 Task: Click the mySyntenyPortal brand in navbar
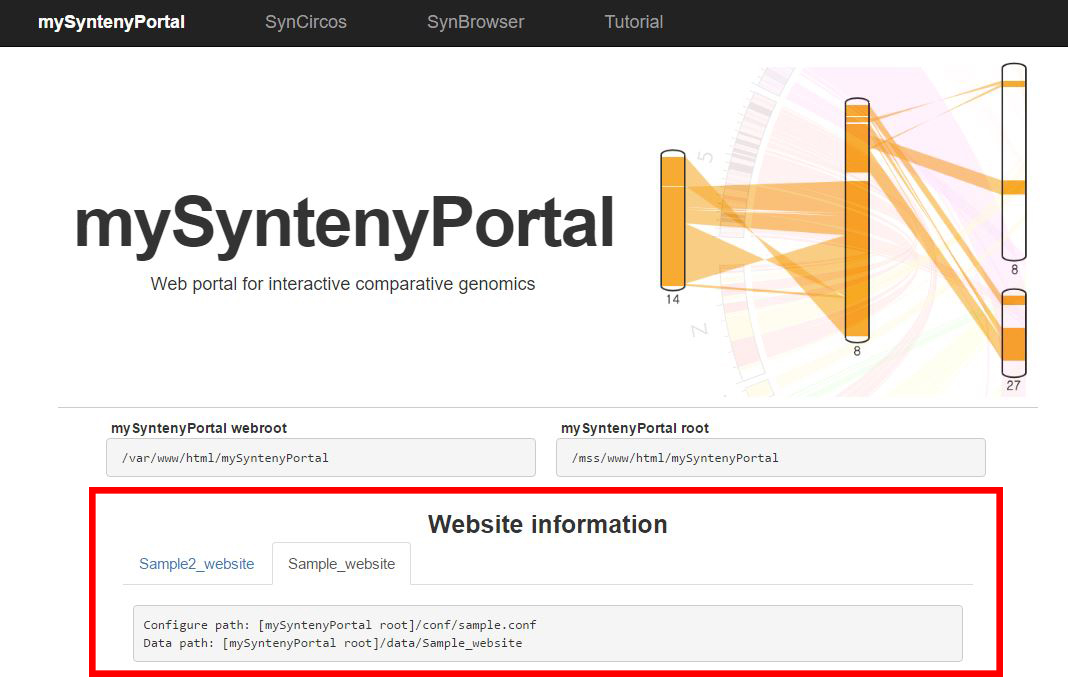point(111,22)
